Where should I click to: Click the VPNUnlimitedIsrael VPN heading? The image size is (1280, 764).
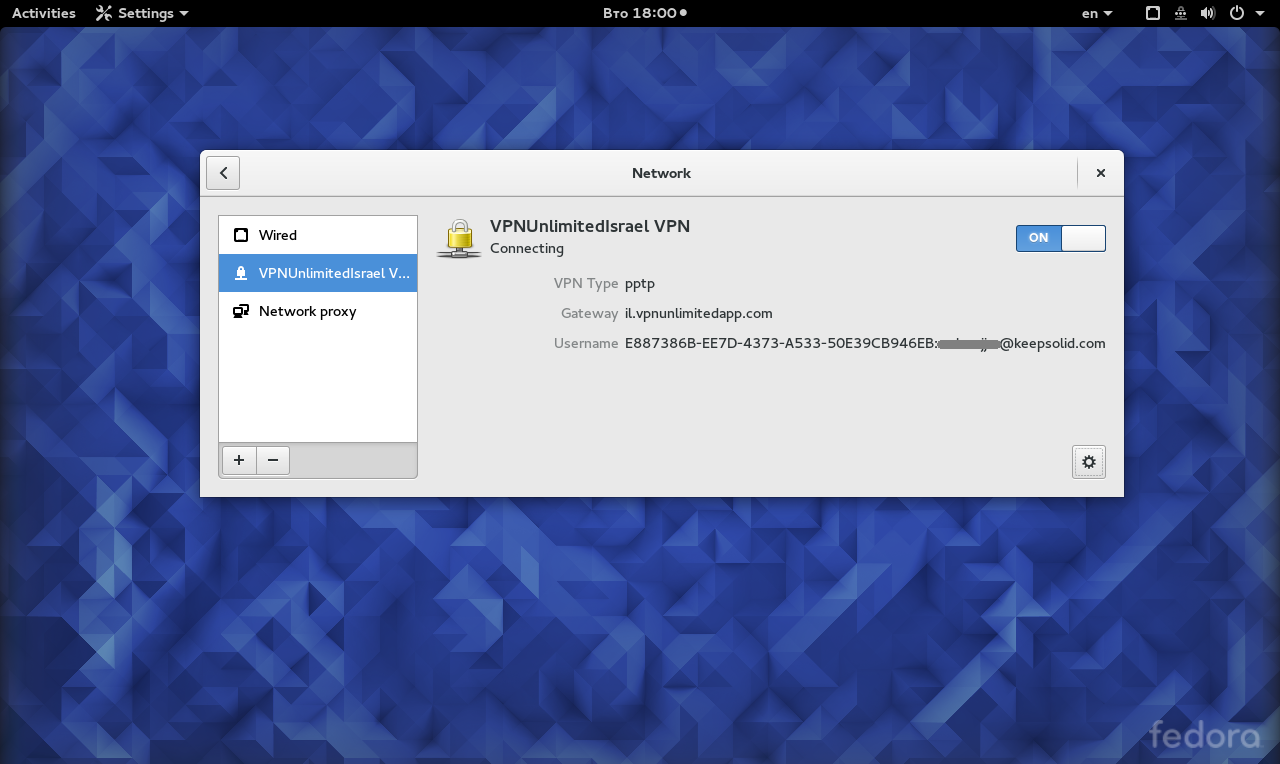(590, 226)
